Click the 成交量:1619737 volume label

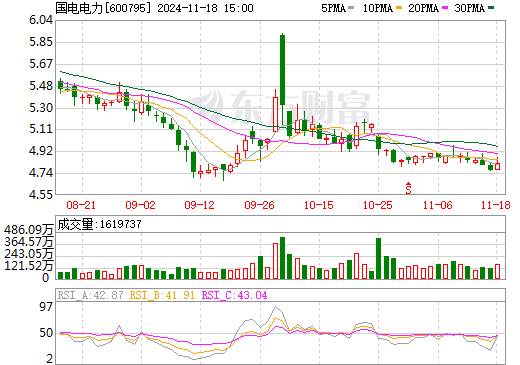tap(99, 224)
